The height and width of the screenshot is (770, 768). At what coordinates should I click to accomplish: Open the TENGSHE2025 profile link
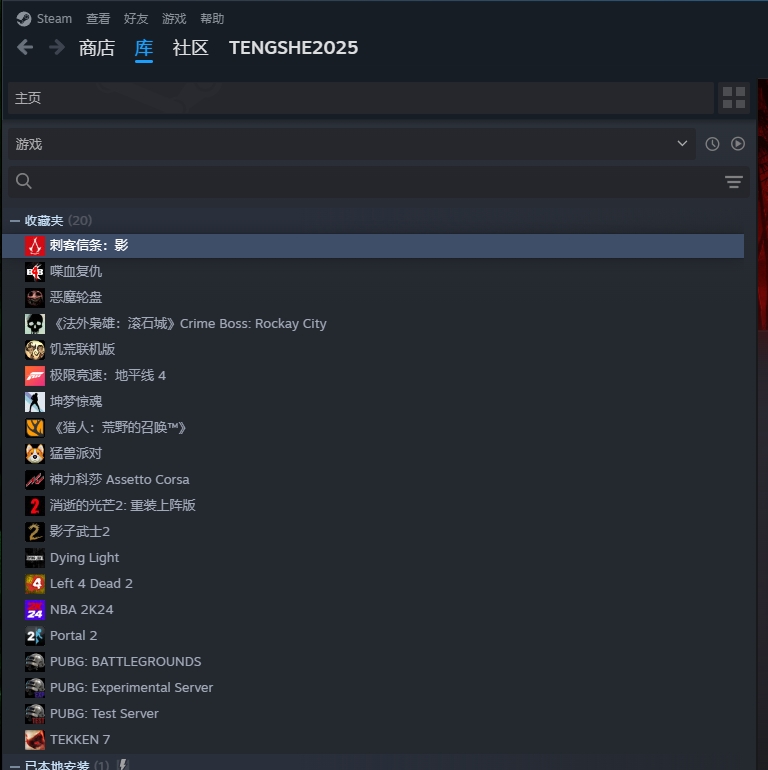pyautogui.click(x=294, y=48)
